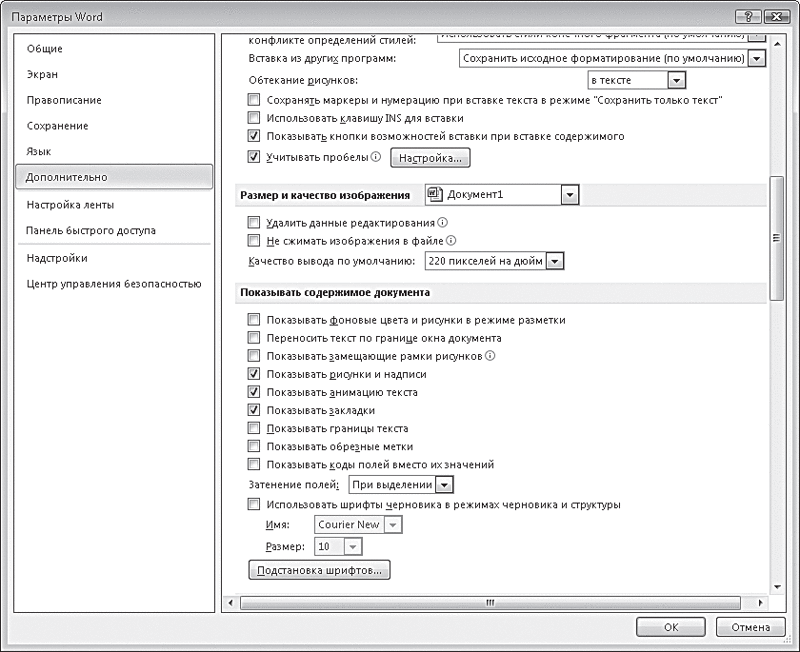The width and height of the screenshot is (800, 652).
Task: Click vertical scrollbar thumb
Action: tap(777, 238)
